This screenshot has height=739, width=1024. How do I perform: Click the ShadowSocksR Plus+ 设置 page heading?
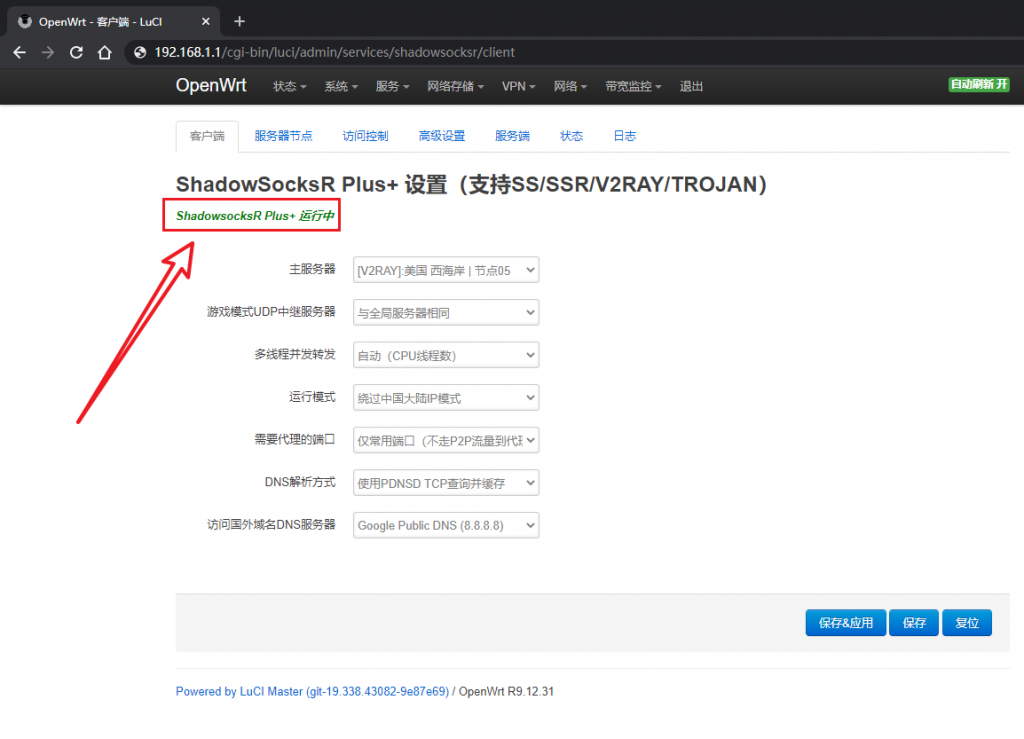point(471,184)
